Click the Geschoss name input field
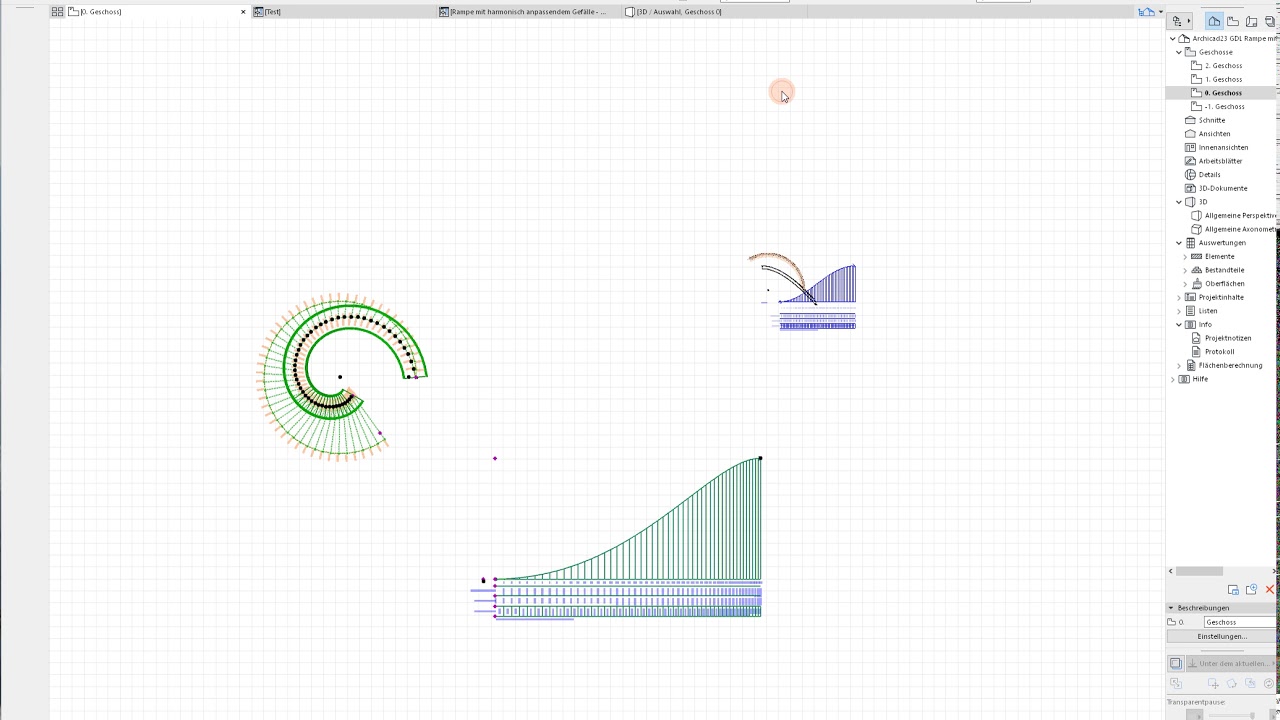Viewport: 1280px width, 720px height. point(1240,622)
